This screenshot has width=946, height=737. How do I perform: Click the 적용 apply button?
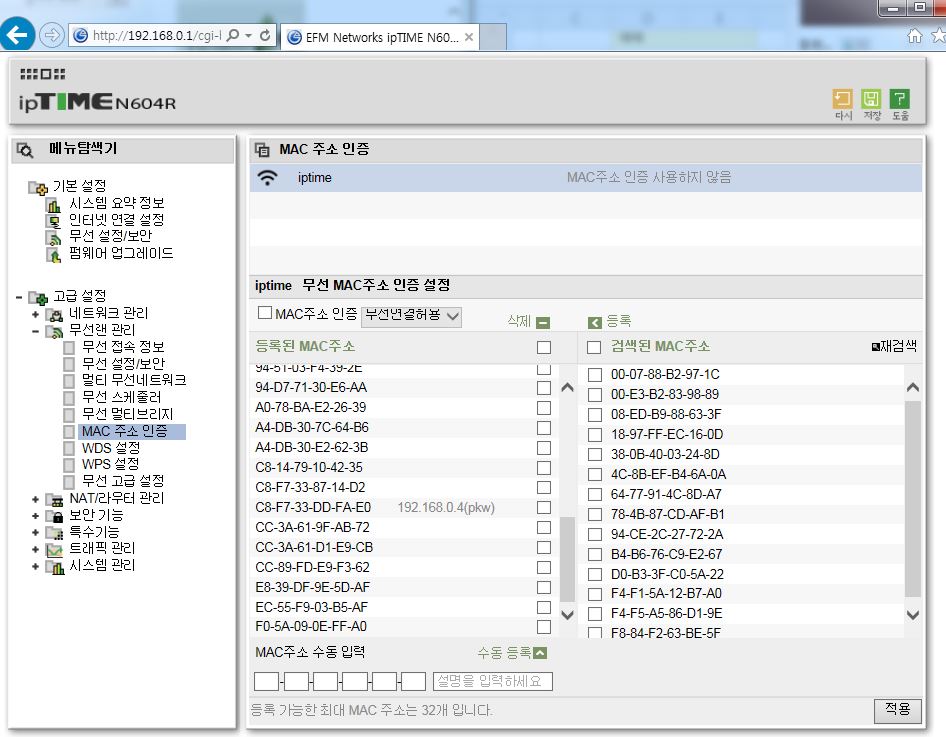pyautogui.click(x=897, y=710)
